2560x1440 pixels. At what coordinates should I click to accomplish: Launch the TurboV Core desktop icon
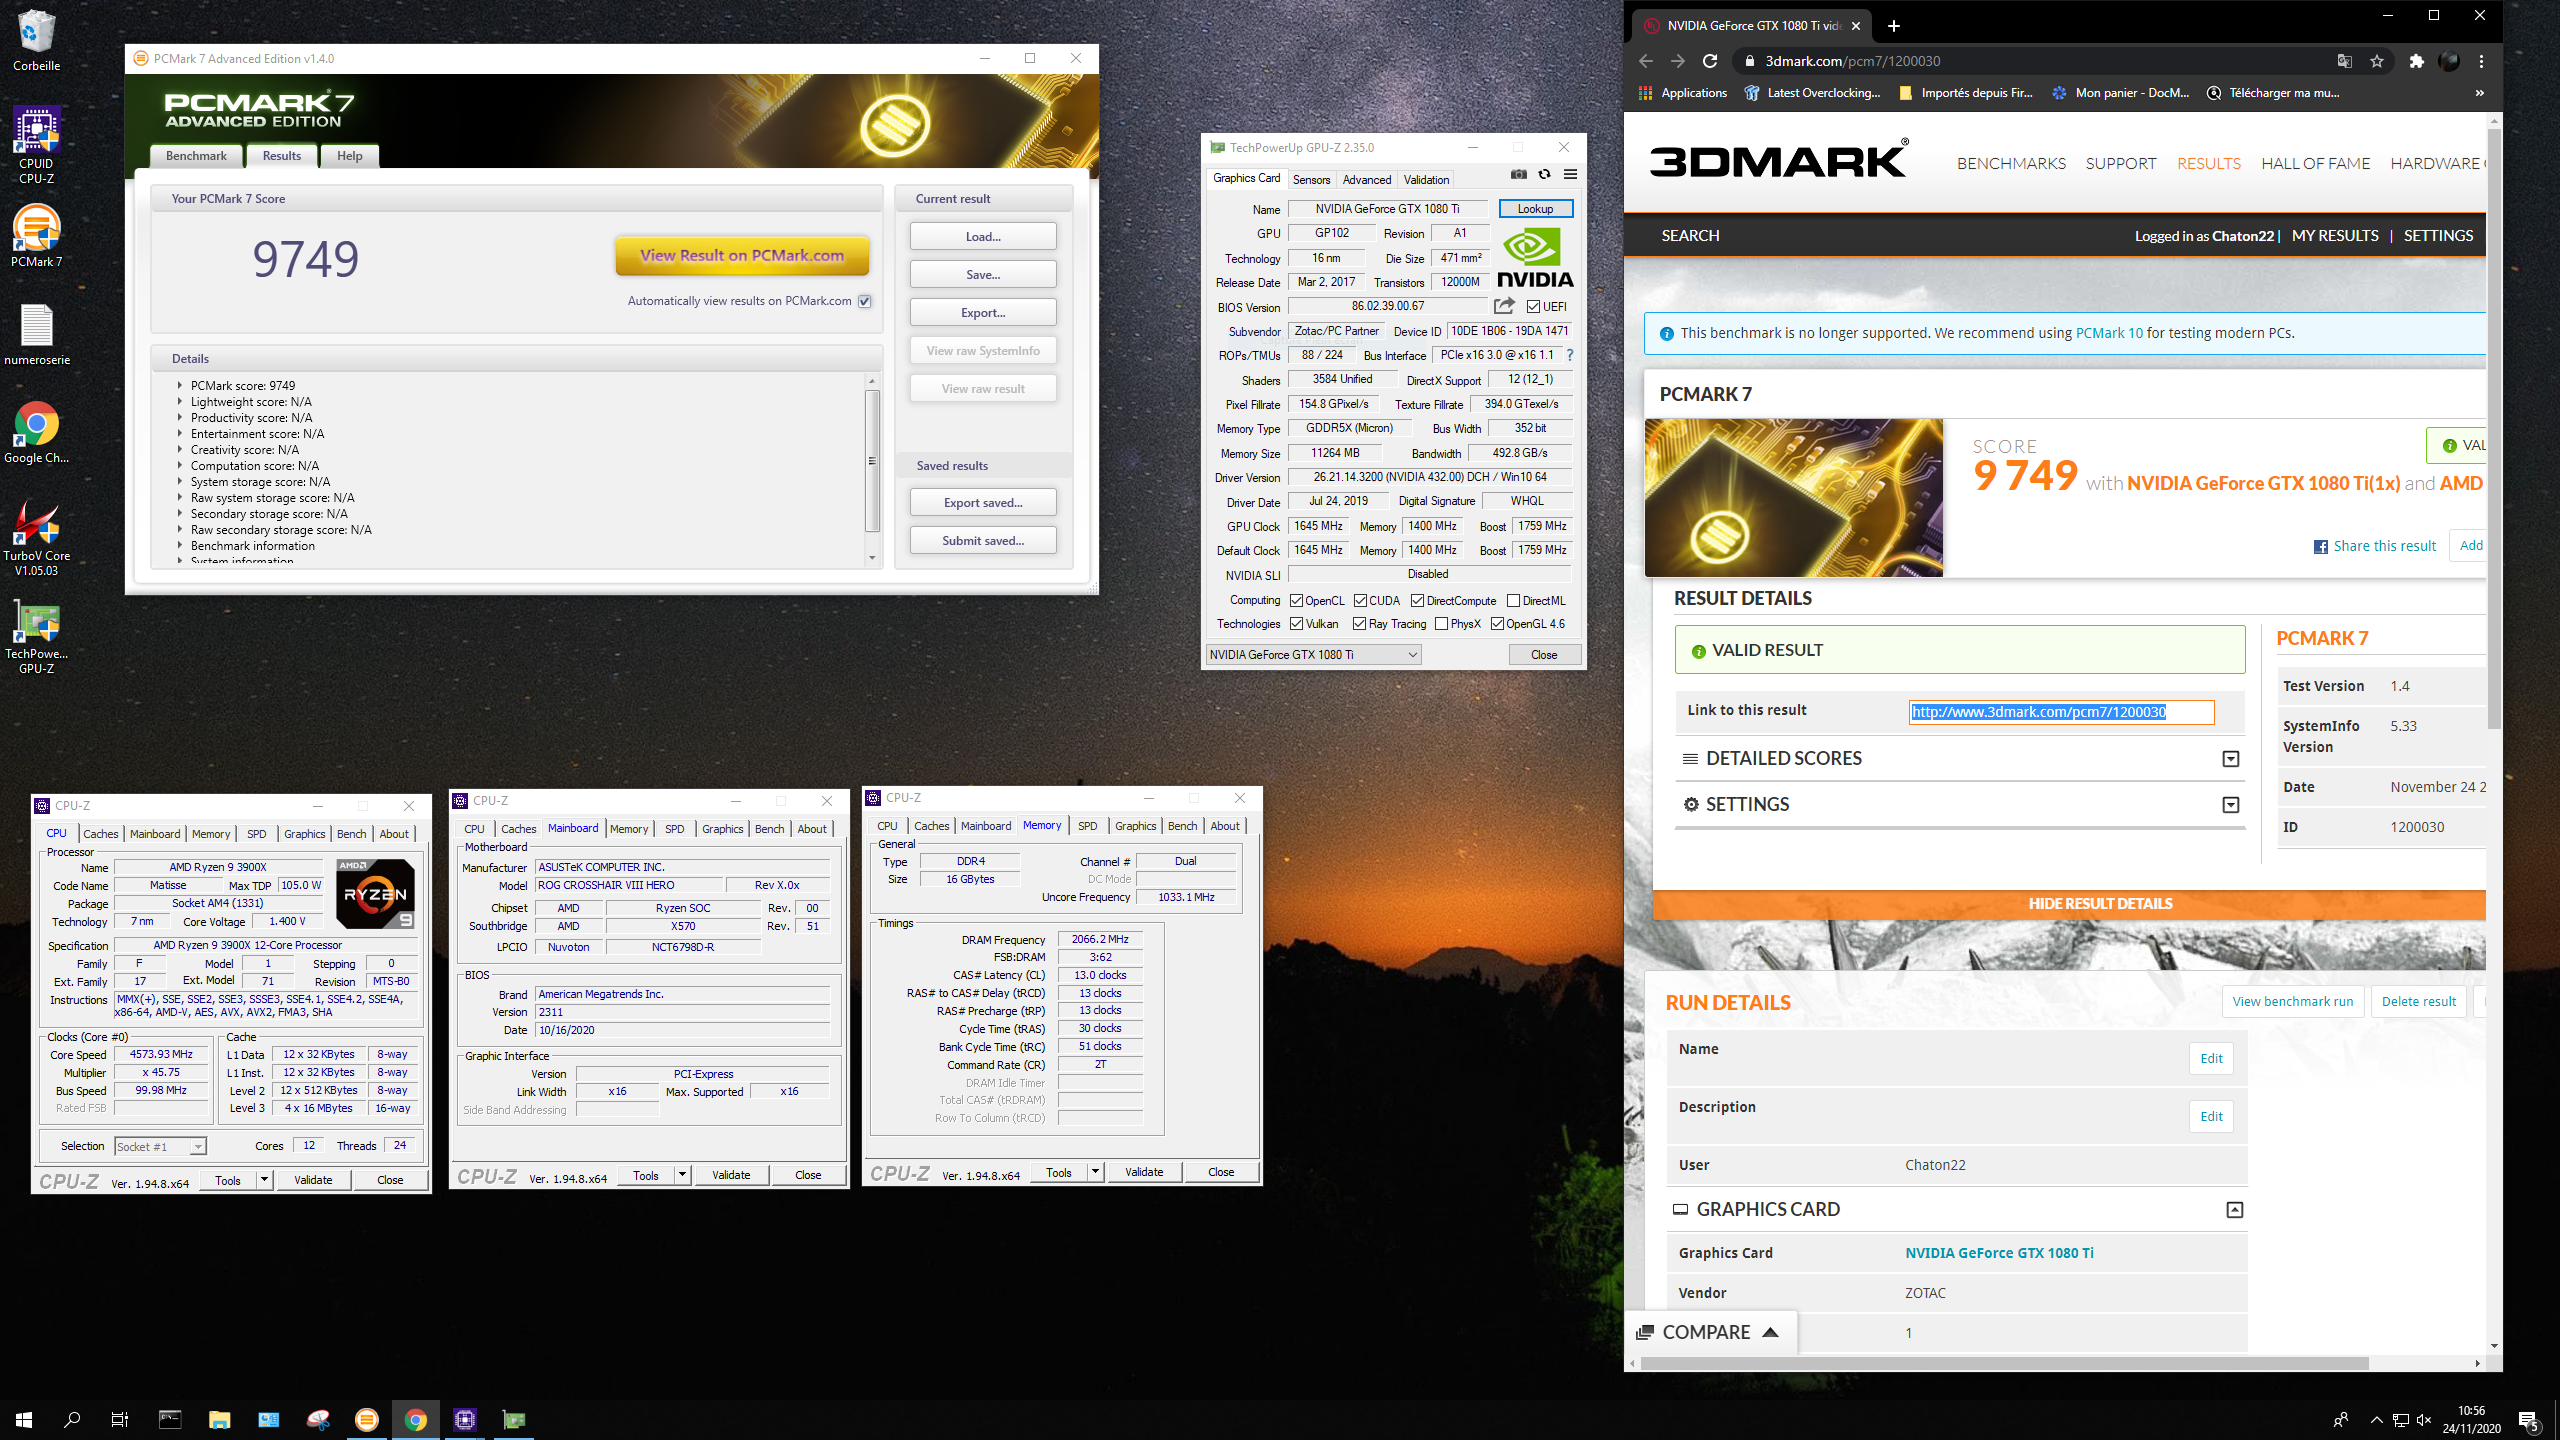[x=36, y=537]
